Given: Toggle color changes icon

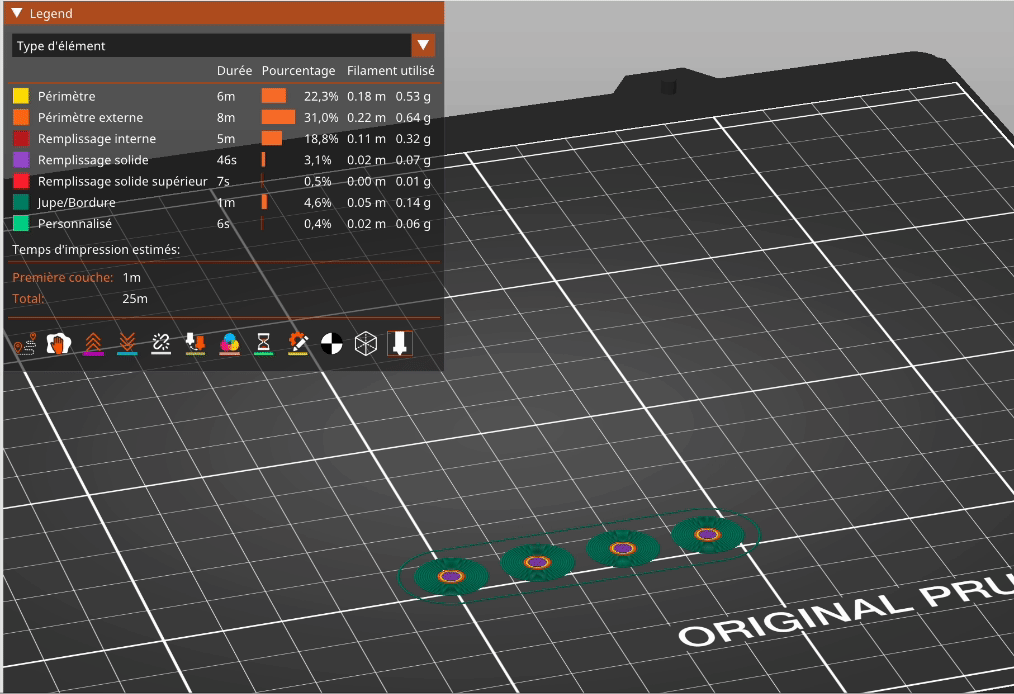Looking at the screenshot, I should [x=230, y=344].
